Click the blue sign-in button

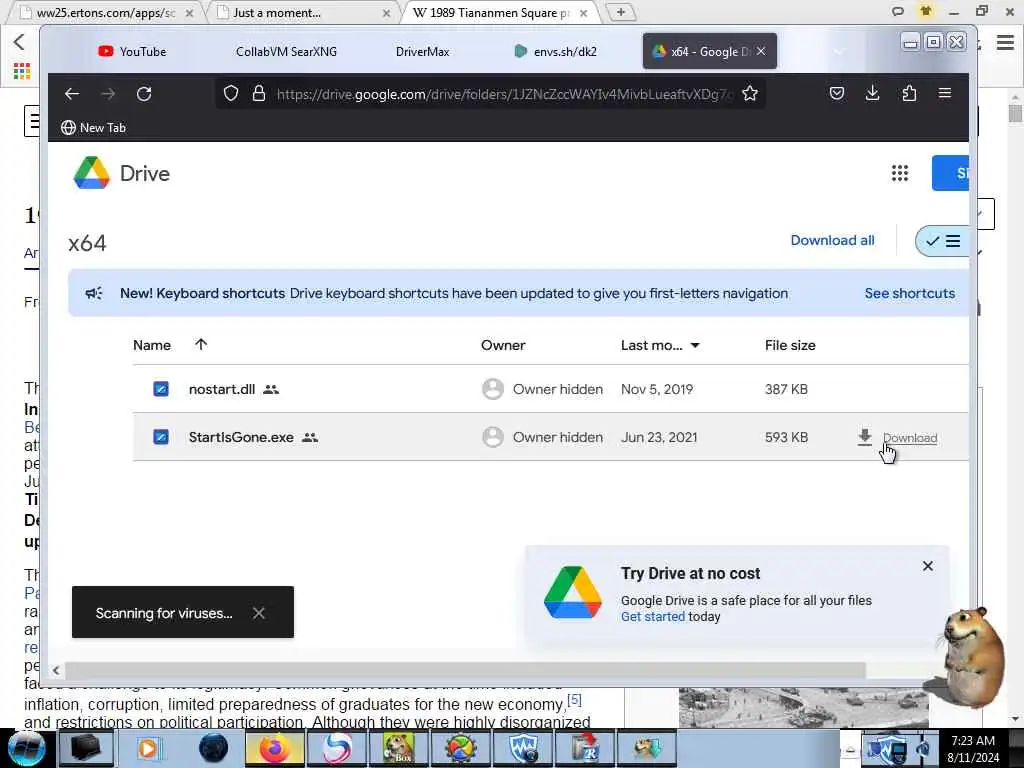click(950, 173)
